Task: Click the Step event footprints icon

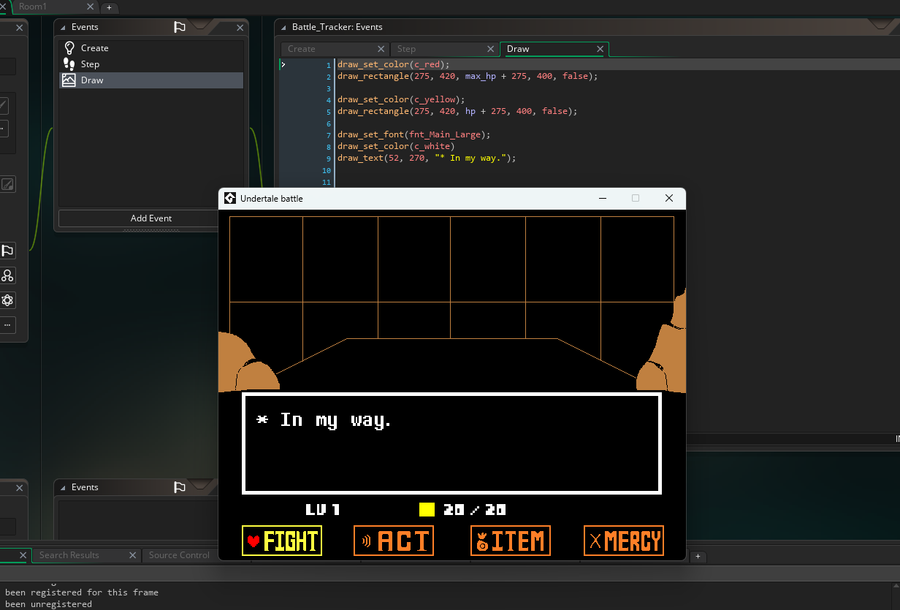Action: [69, 64]
